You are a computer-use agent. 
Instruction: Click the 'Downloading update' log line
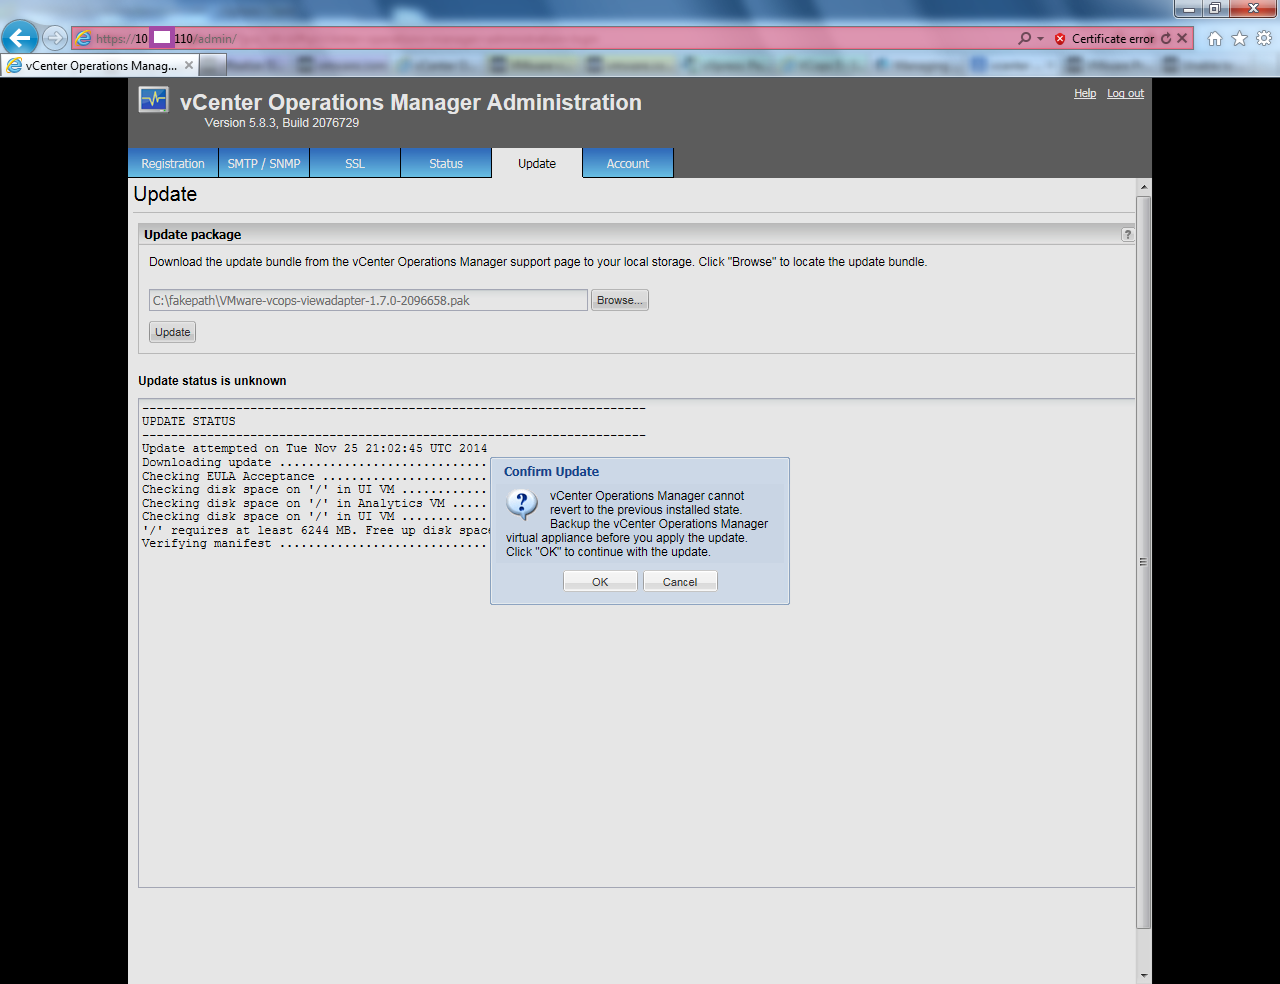314,463
